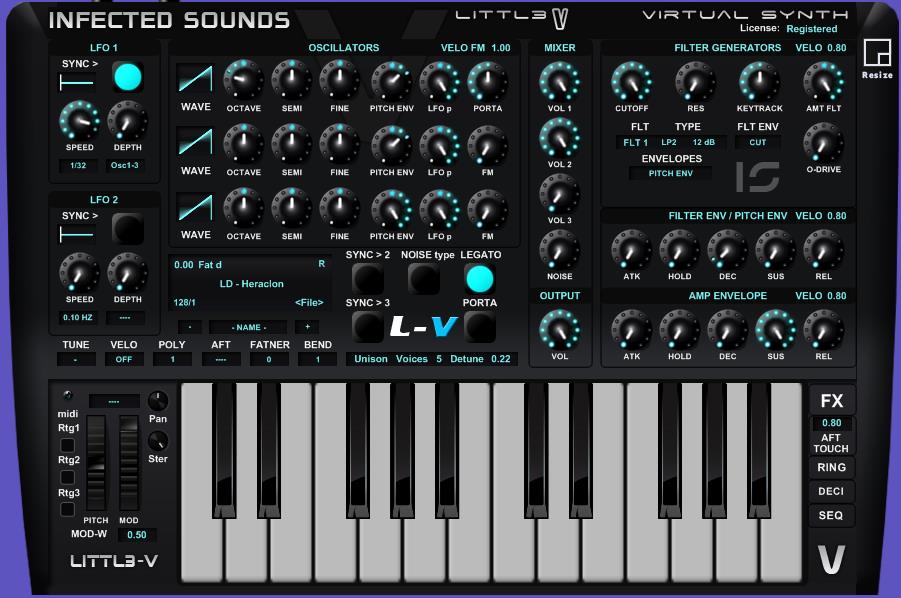Disable the LEGATO button
The height and width of the screenshot is (598, 901).
pos(480,279)
